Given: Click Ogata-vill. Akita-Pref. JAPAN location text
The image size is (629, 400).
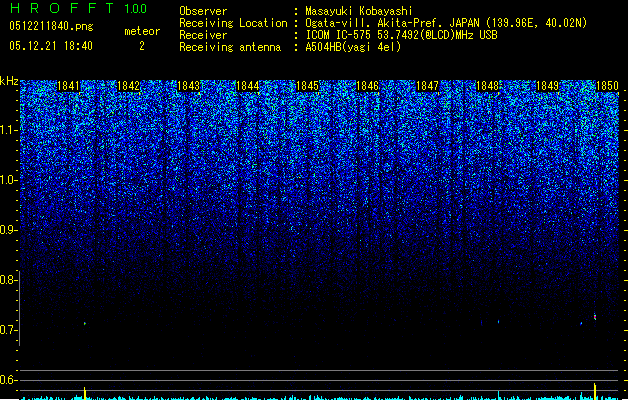Looking at the screenshot, I should [446, 23].
